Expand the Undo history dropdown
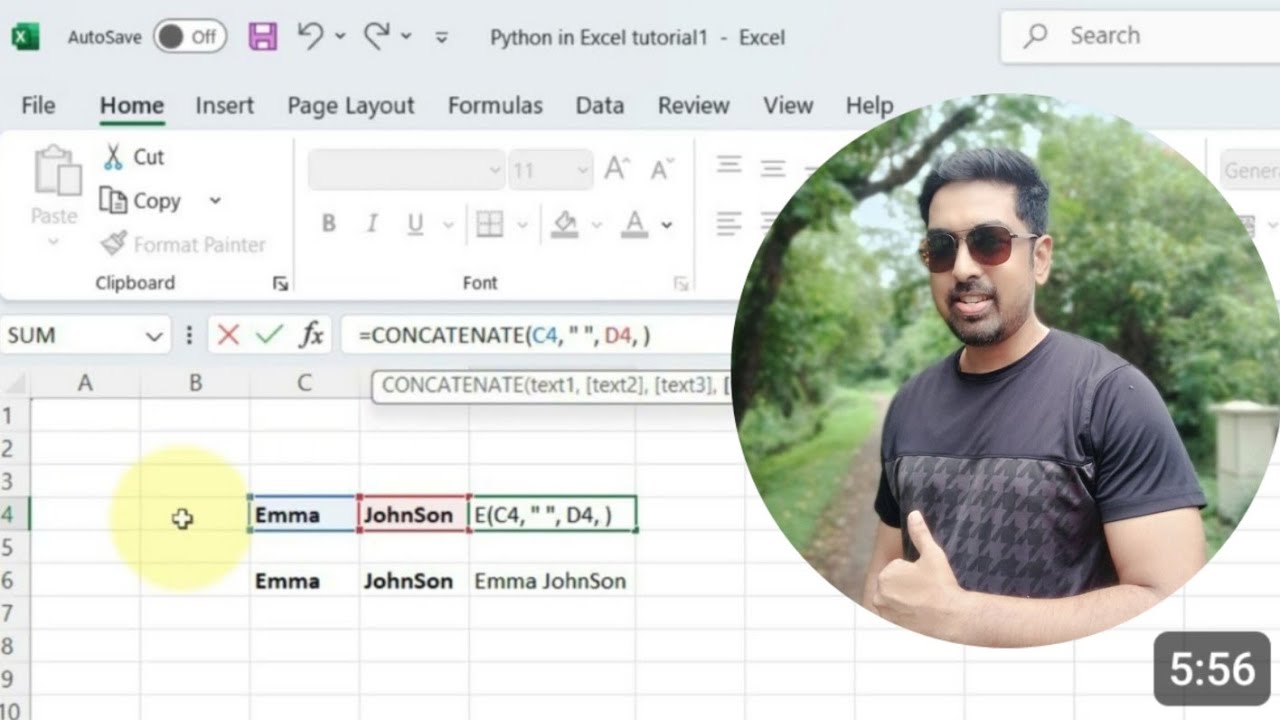The width and height of the screenshot is (1280, 720). click(x=340, y=37)
